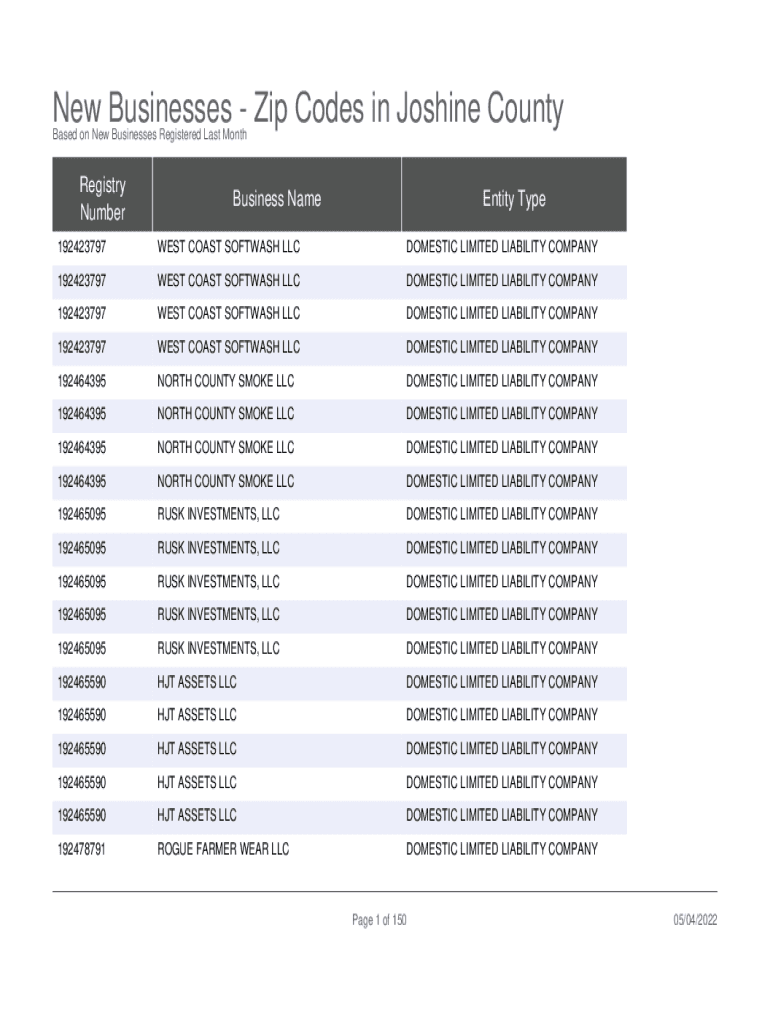Viewport: 770px width, 1024px height.
Task: Select the last WEST COAST SOFTWASH LLC entry
Action: point(228,347)
